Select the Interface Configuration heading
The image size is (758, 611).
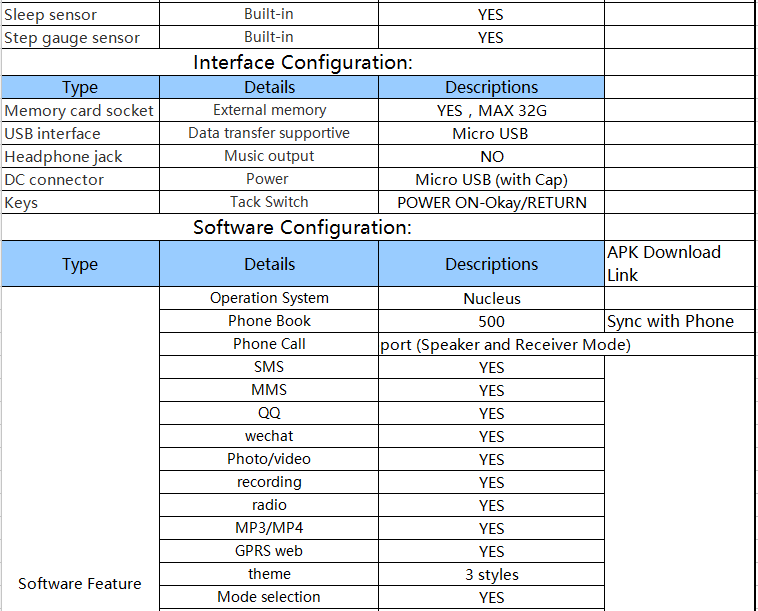[303, 62]
